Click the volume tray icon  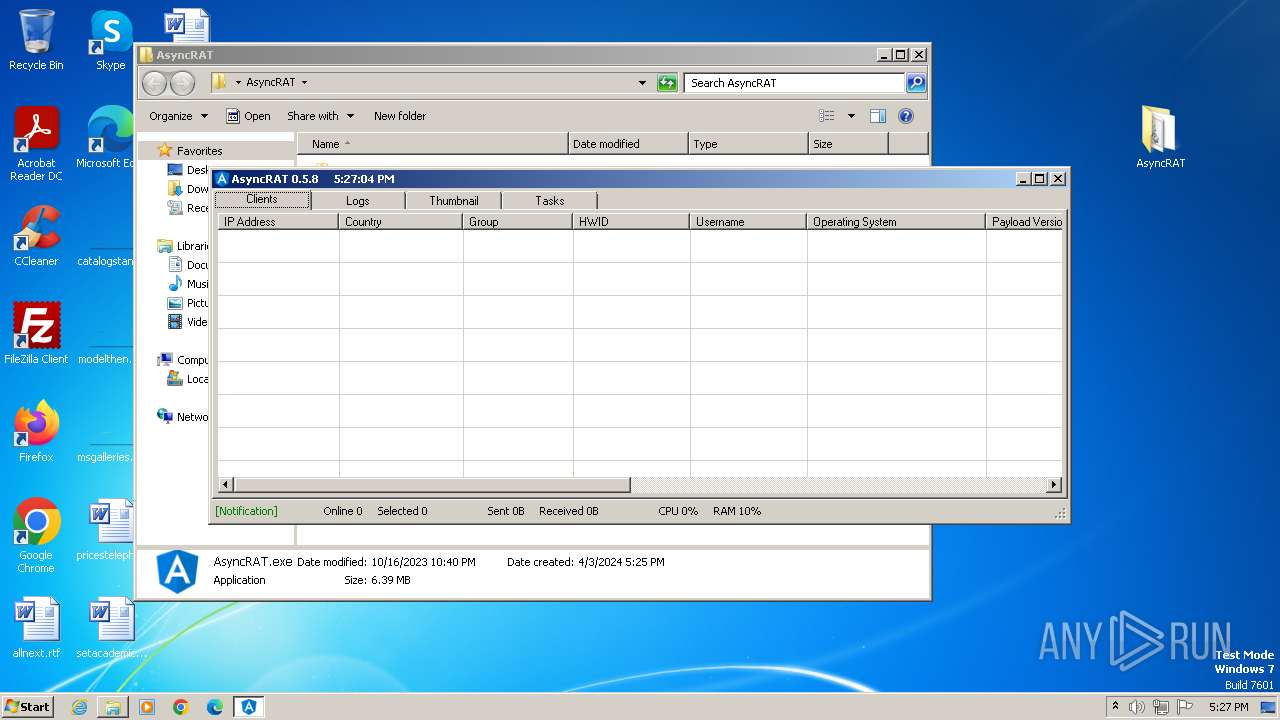click(1137, 707)
